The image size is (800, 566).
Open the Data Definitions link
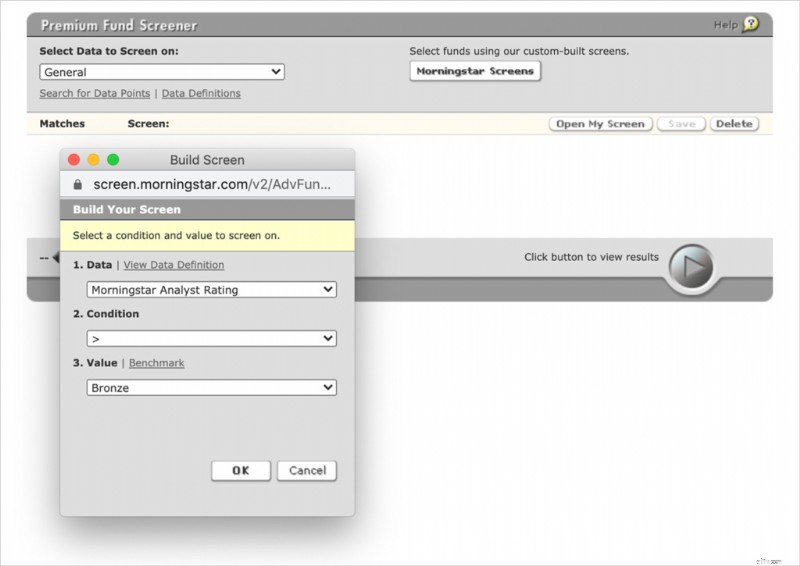(201, 93)
